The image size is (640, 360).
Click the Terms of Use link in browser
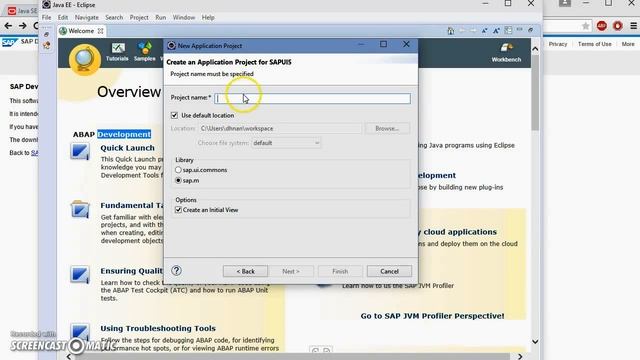pyautogui.click(x=595, y=44)
